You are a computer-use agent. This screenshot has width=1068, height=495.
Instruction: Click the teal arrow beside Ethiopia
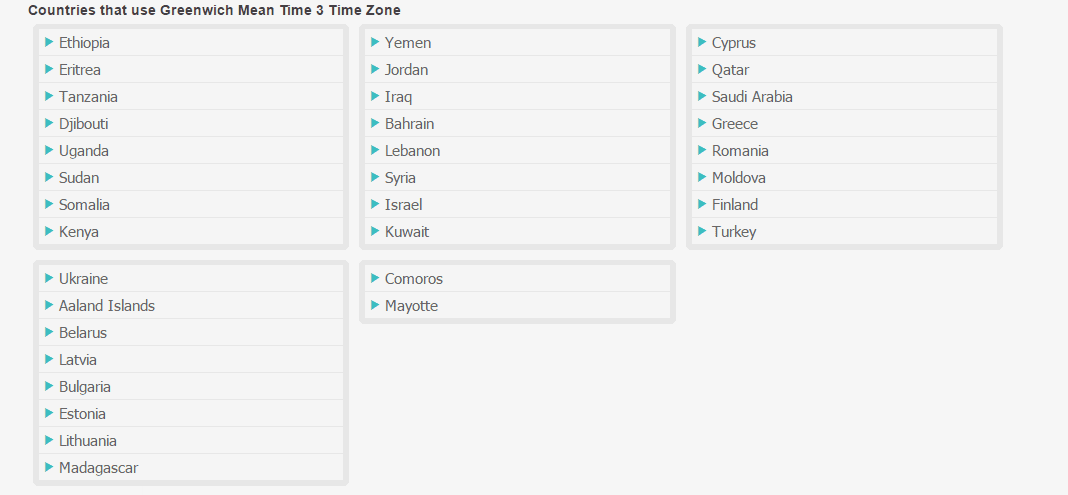49,42
